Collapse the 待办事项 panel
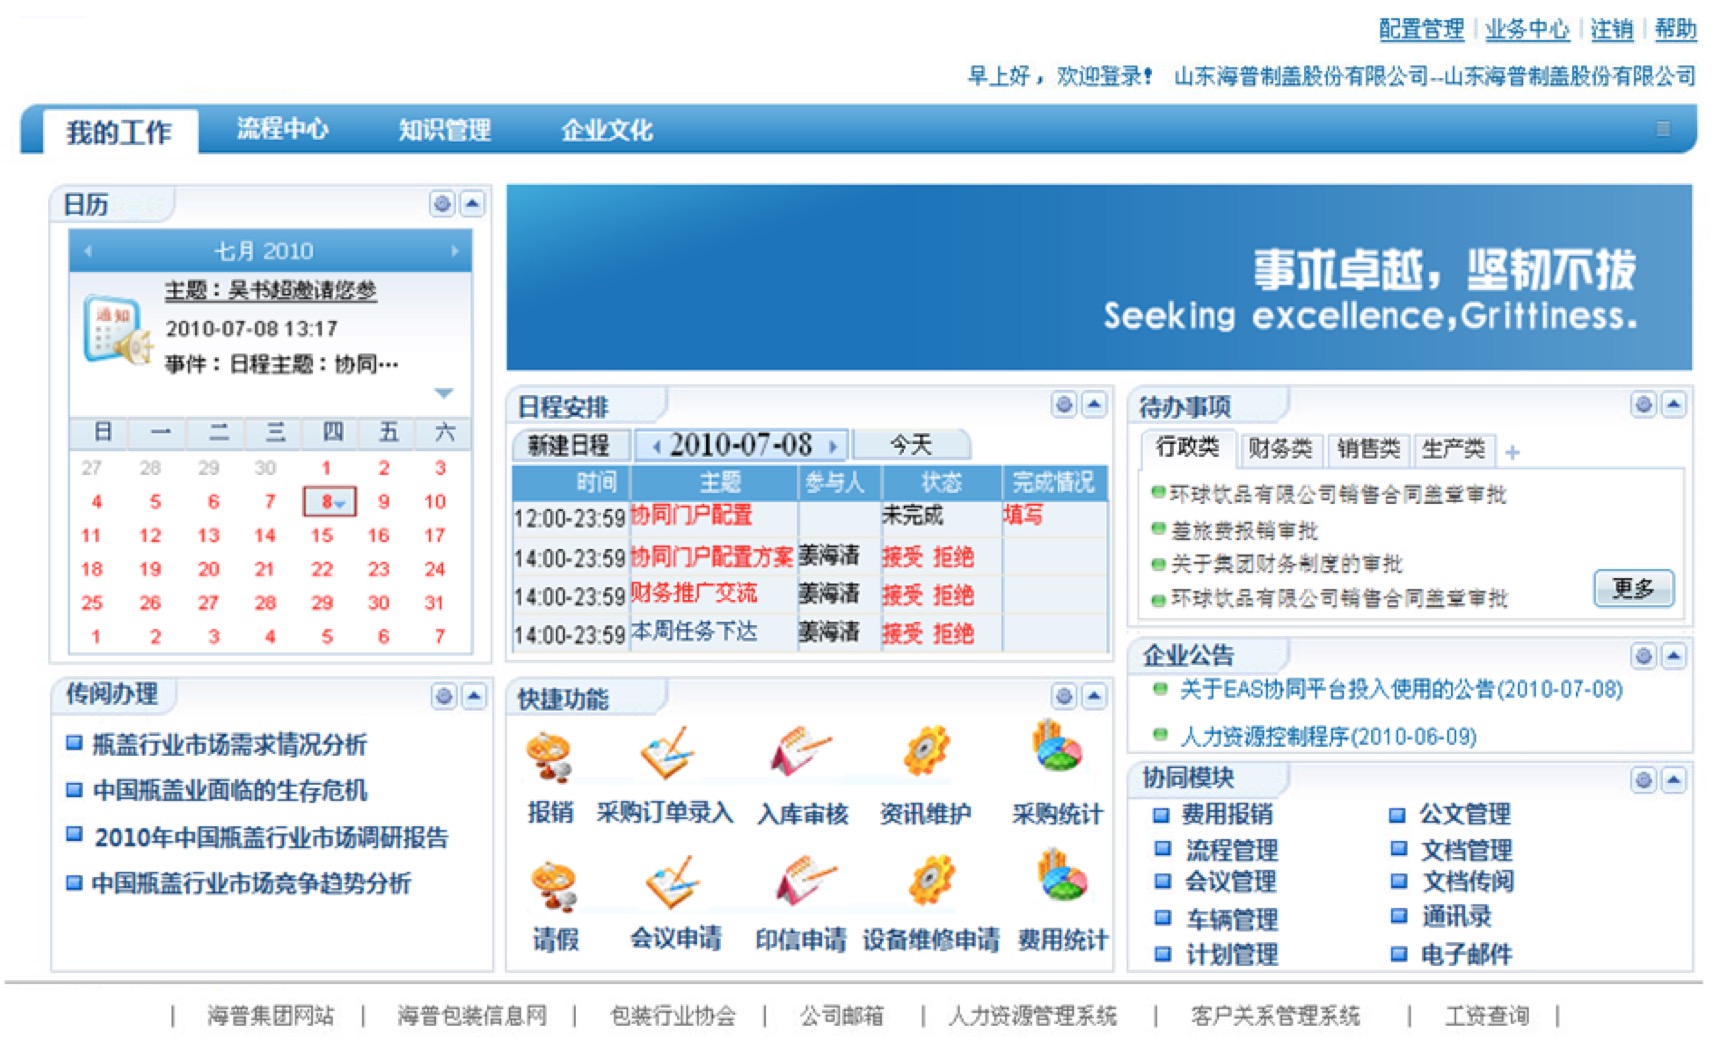The width and height of the screenshot is (1718, 1048). [x=1673, y=405]
